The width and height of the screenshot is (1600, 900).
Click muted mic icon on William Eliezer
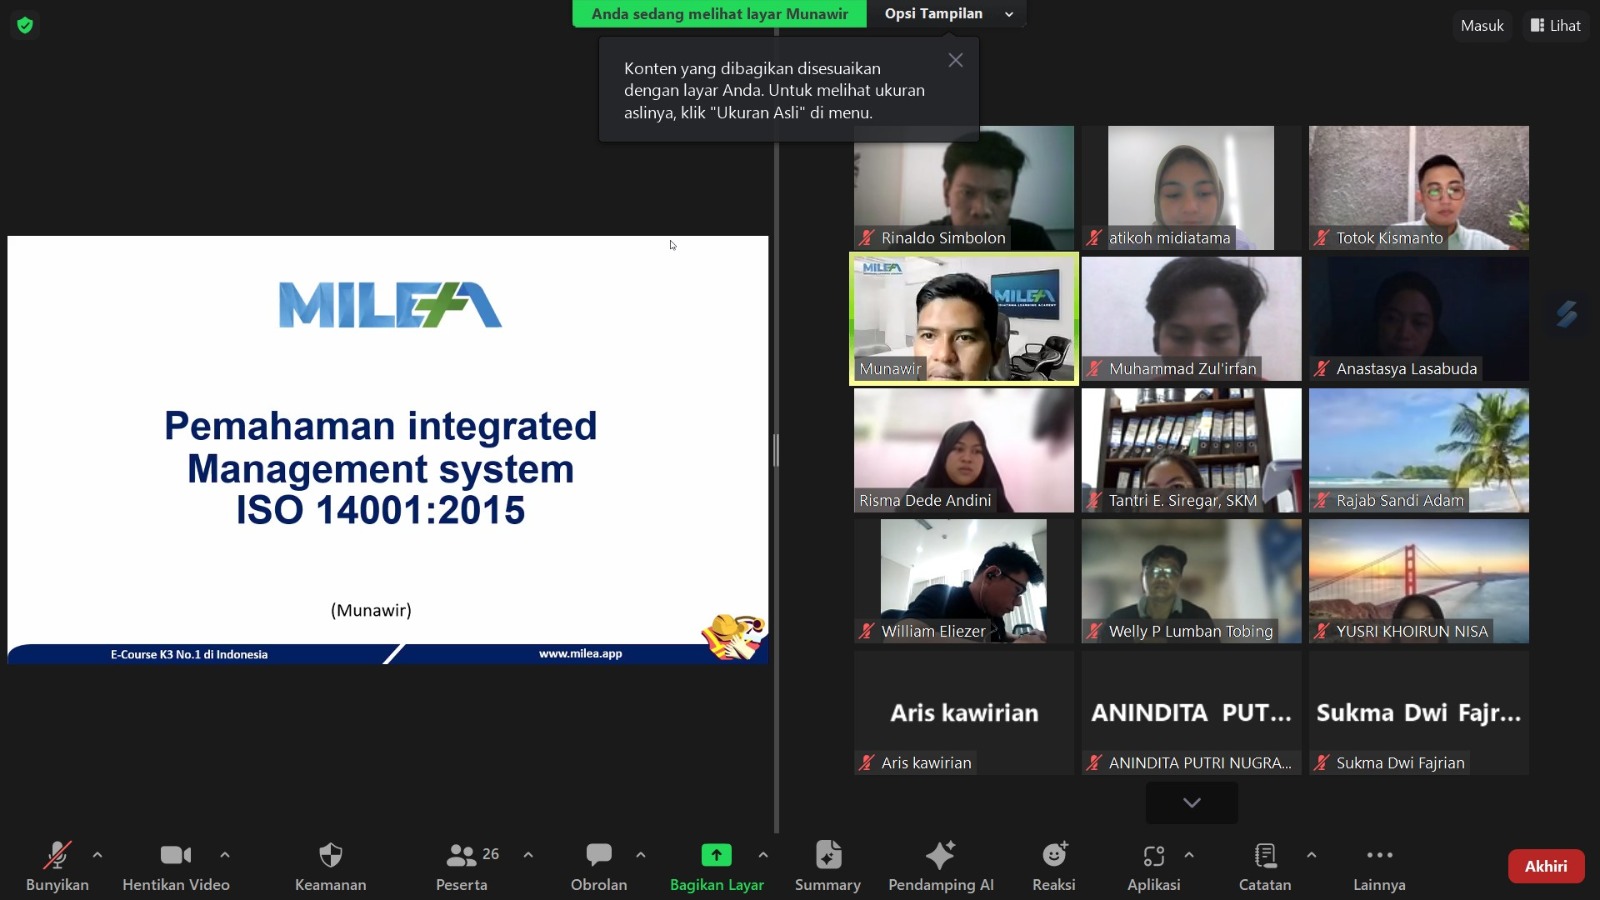point(867,631)
